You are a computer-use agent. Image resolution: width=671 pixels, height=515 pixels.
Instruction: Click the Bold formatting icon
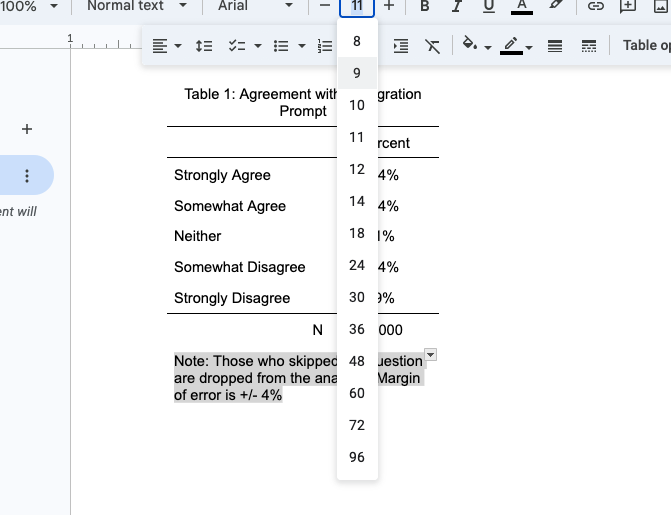(425, 6)
